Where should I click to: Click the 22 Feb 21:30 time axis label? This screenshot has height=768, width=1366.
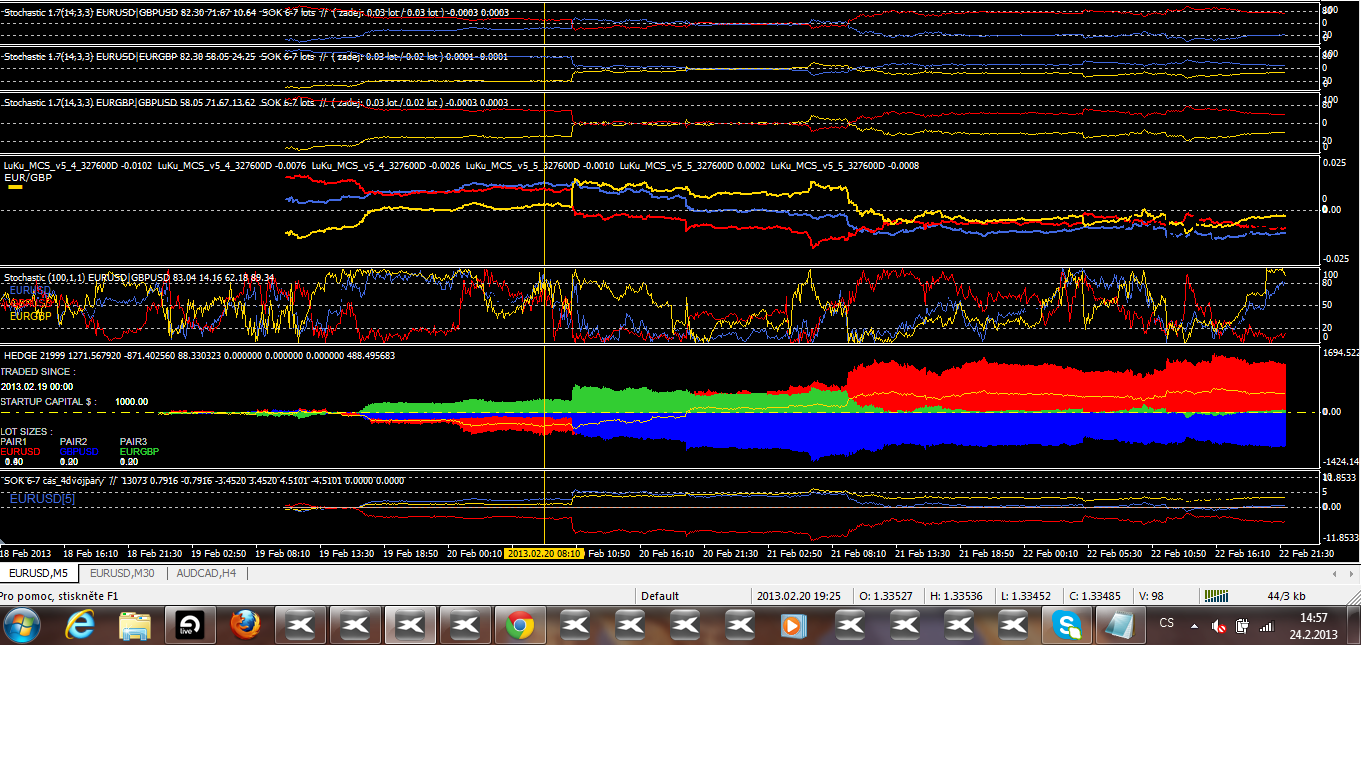coord(1306,553)
